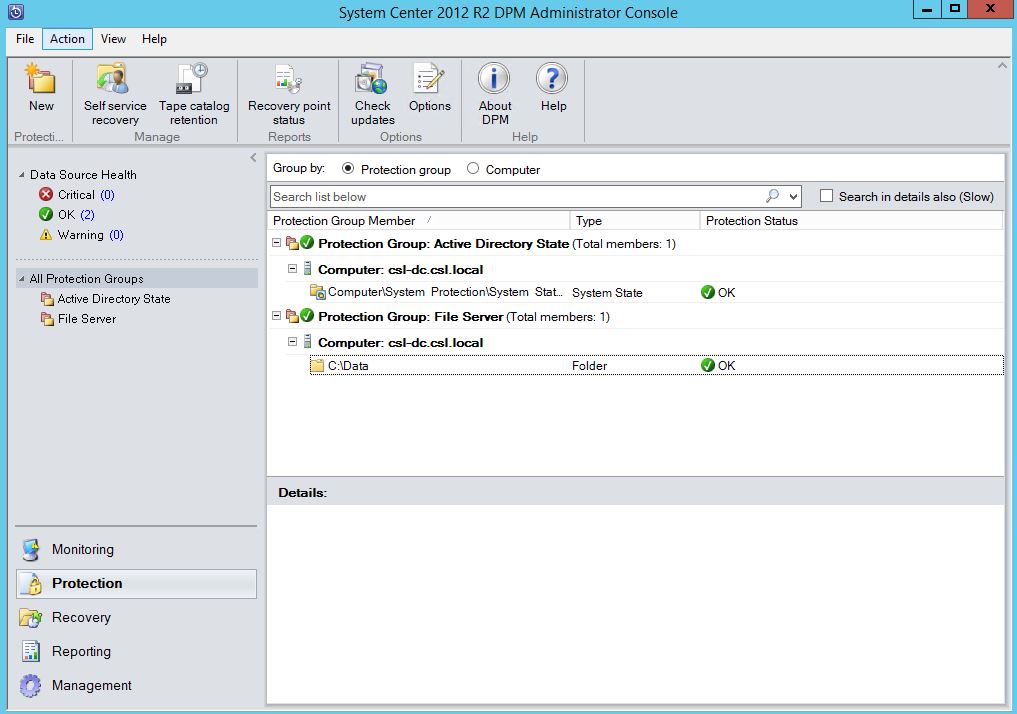Click the Monitoring workspace icon
The height and width of the screenshot is (714, 1017).
point(30,550)
